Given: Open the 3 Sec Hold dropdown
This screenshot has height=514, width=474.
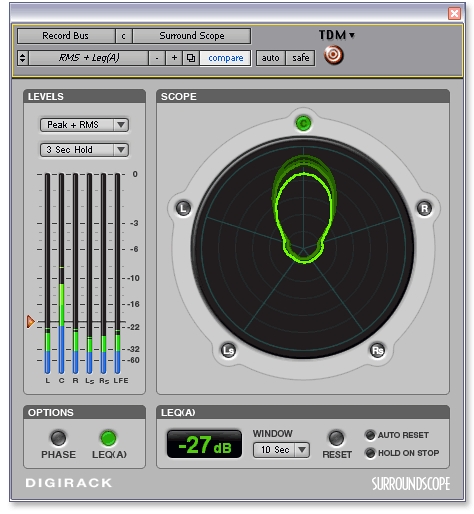Looking at the screenshot, I should coord(84,150).
